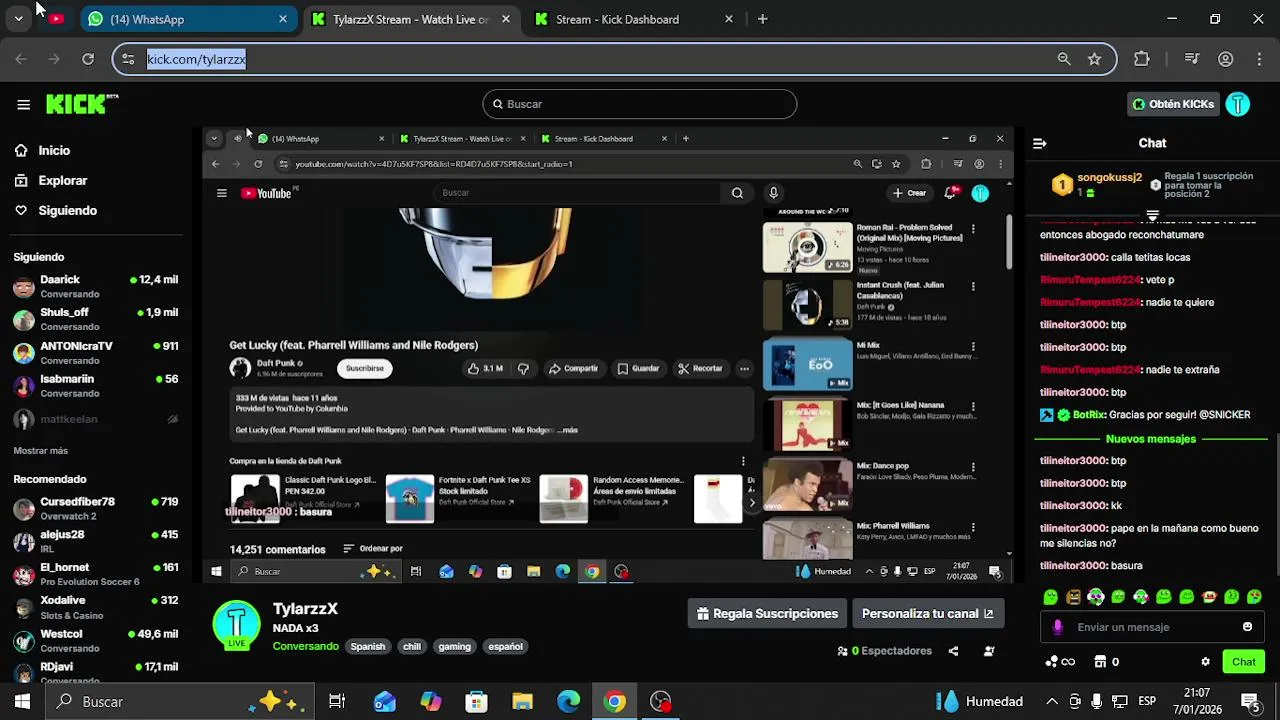1280x720 pixels.
Task: Bookmark this page with star icon
Action: tap(1094, 59)
